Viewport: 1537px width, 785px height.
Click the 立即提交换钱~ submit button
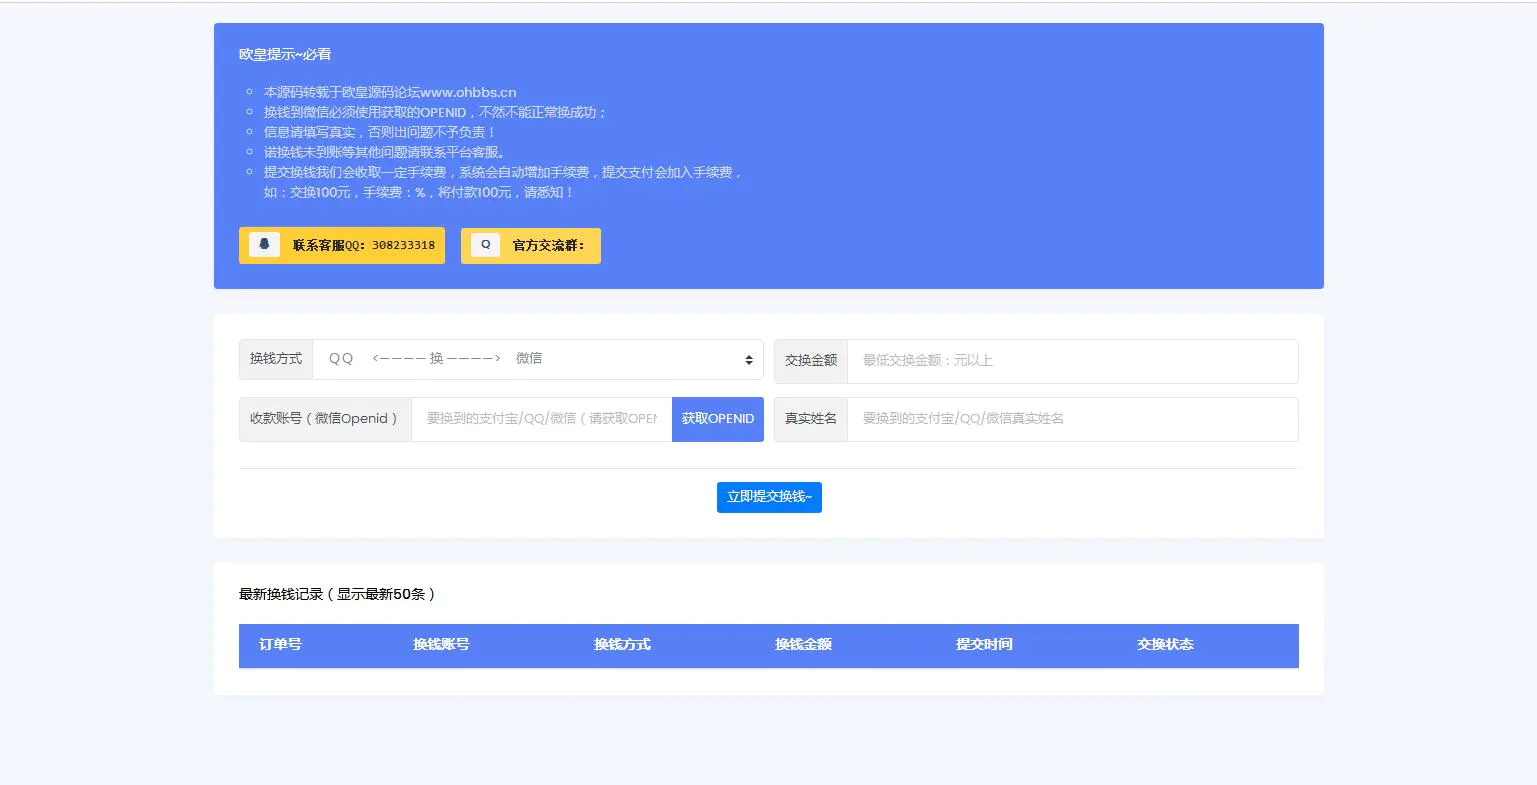(768, 497)
